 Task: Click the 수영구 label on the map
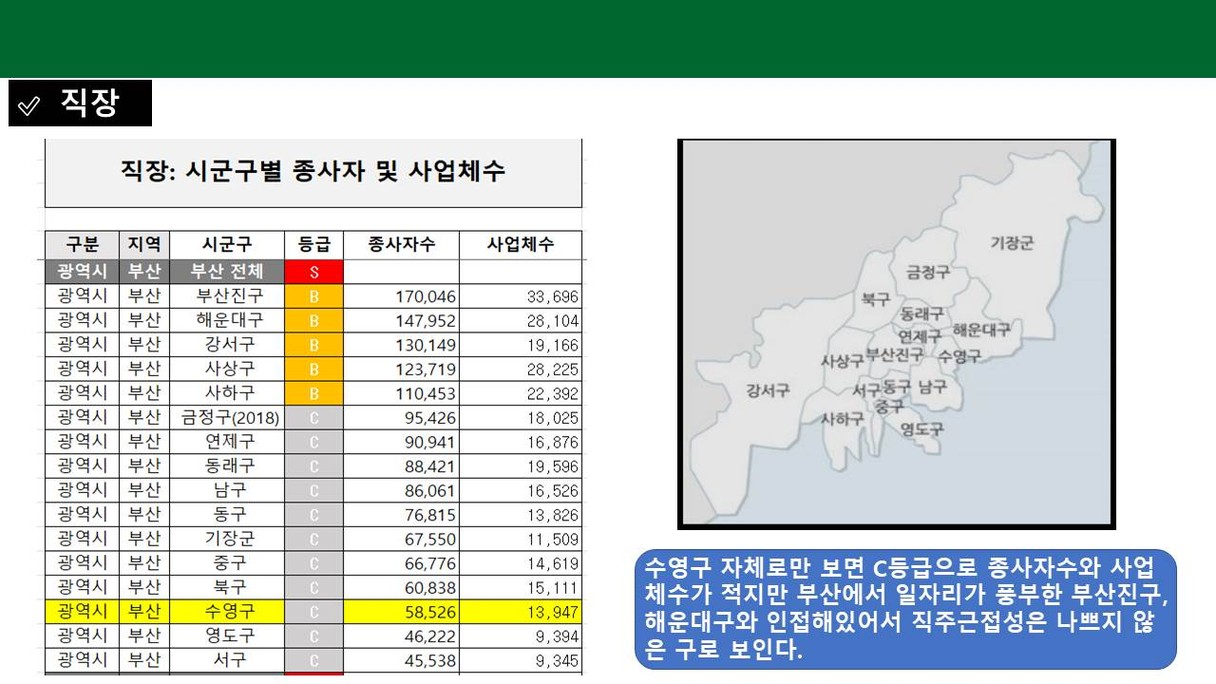[959, 355]
